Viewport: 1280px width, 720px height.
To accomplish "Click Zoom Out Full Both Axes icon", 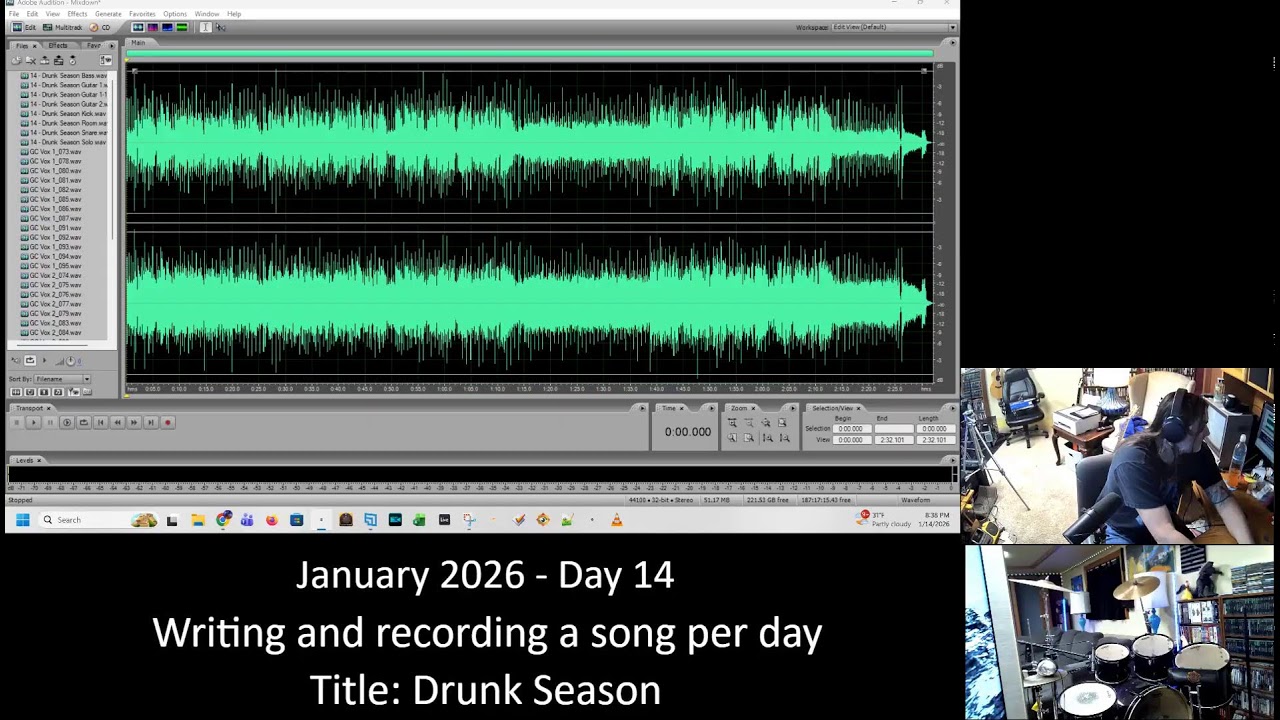I will (766, 422).
